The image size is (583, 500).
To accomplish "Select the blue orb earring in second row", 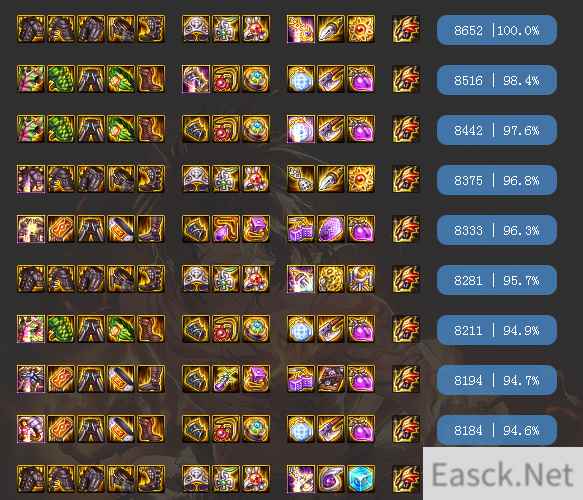I will pos(300,79).
